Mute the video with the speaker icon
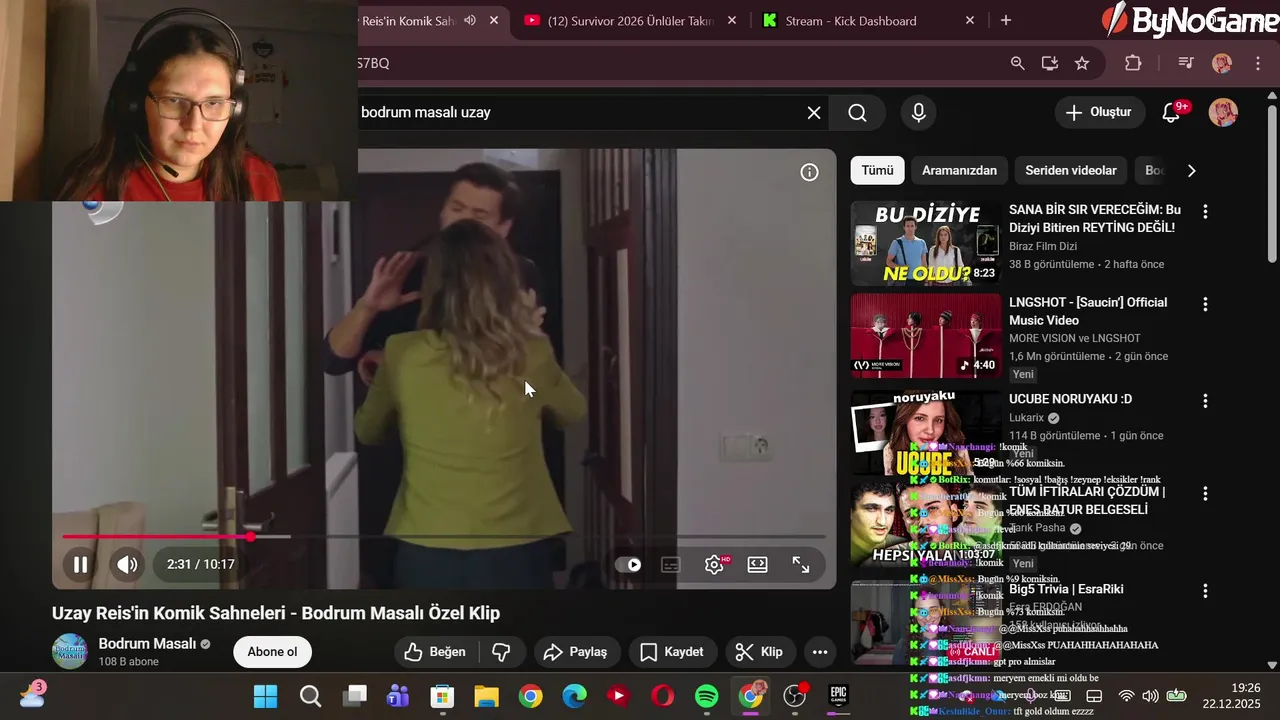 click(x=127, y=565)
